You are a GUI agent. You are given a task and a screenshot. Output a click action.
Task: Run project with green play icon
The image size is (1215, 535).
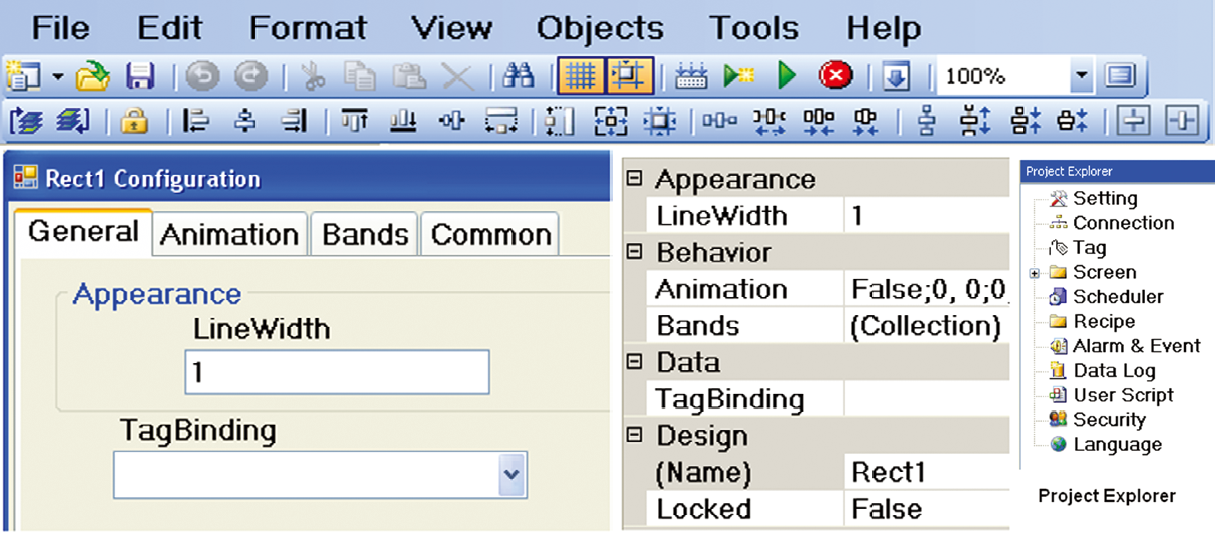(787, 75)
